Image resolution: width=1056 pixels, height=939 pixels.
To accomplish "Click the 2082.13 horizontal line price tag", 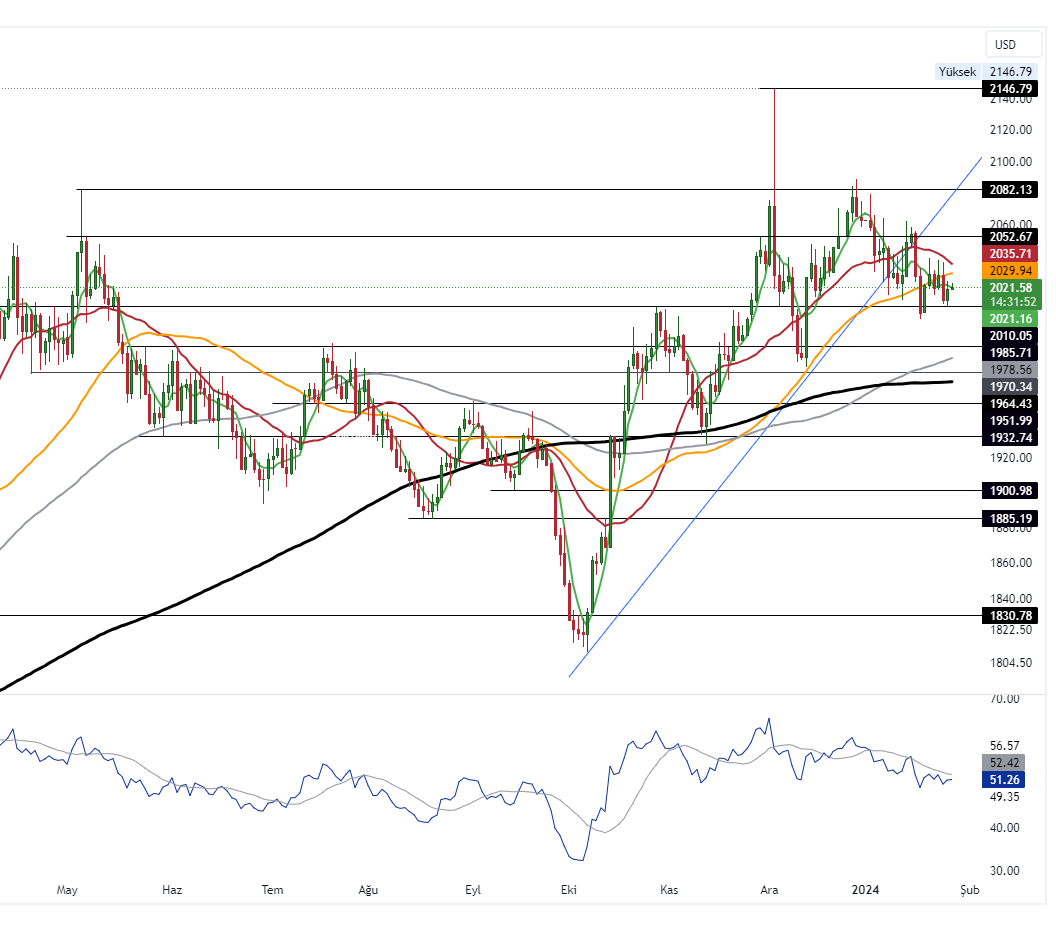I will coord(1010,190).
